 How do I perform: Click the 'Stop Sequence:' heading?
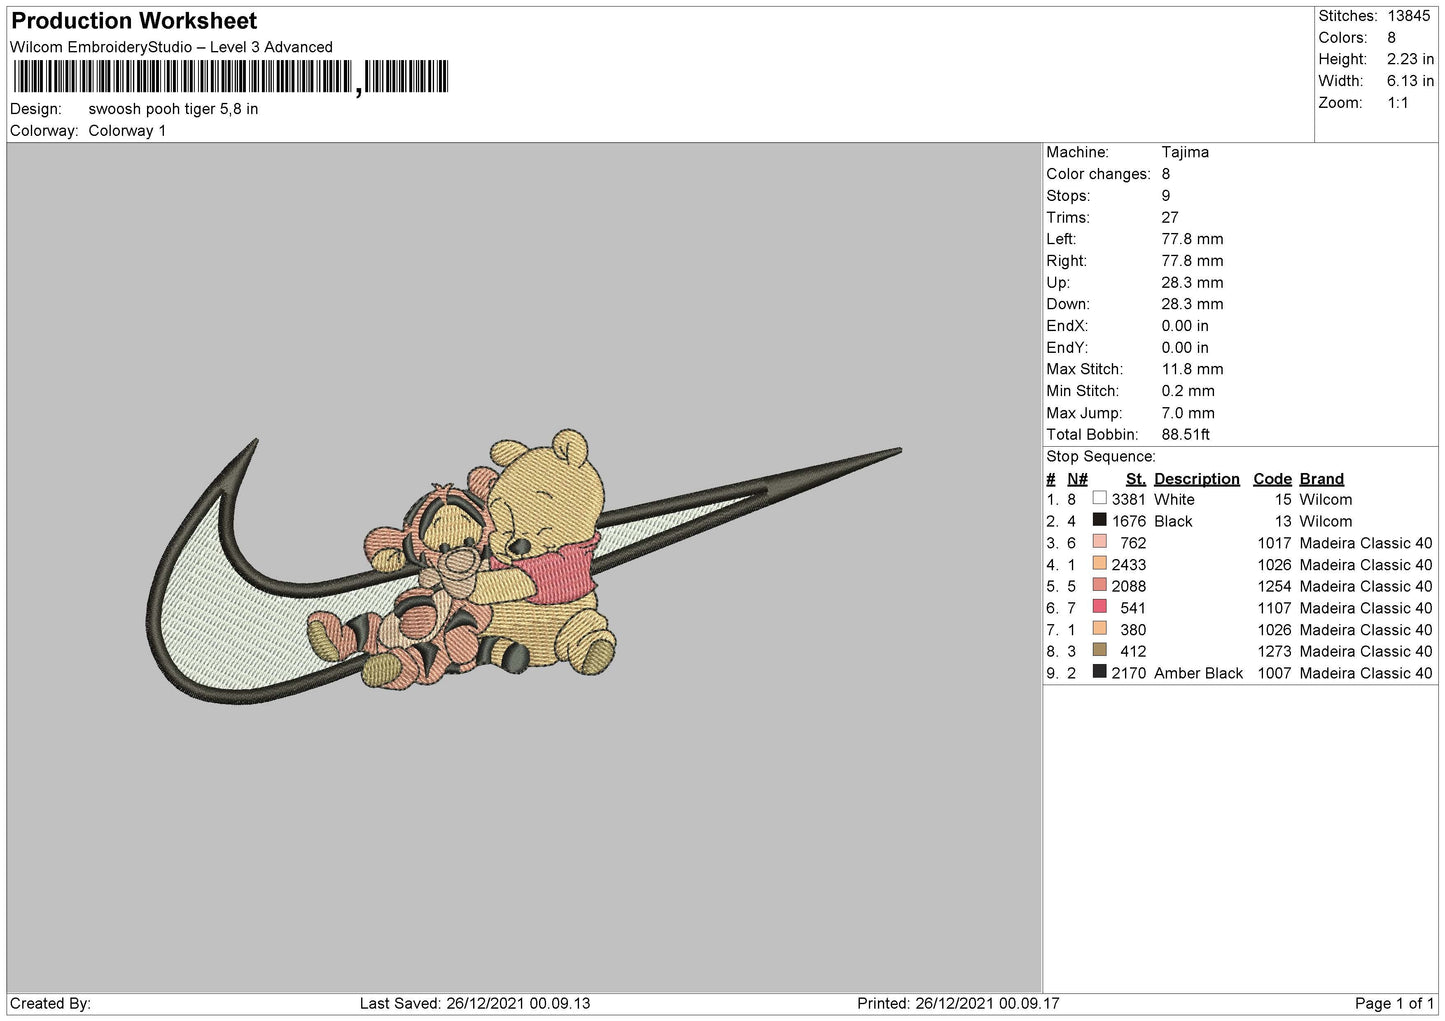pyautogui.click(x=1101, y=457)
